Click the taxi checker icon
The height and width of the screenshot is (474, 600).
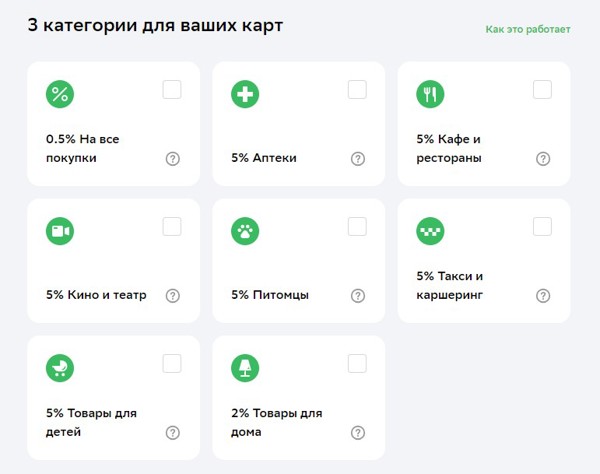click(430, 232)
